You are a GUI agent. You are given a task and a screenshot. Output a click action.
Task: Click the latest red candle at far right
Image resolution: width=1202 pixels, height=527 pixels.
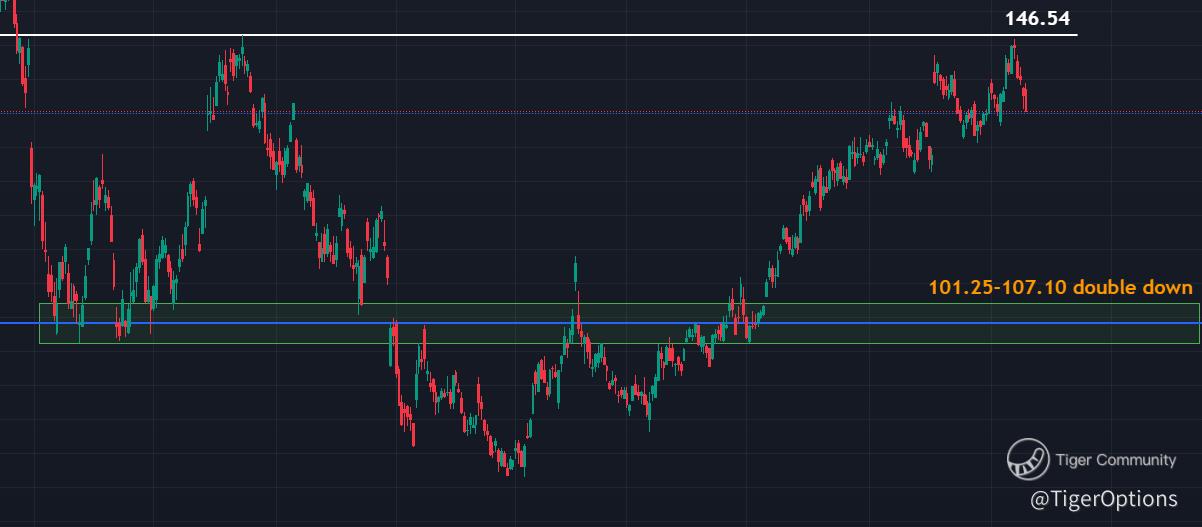[x=1026, y=98]
